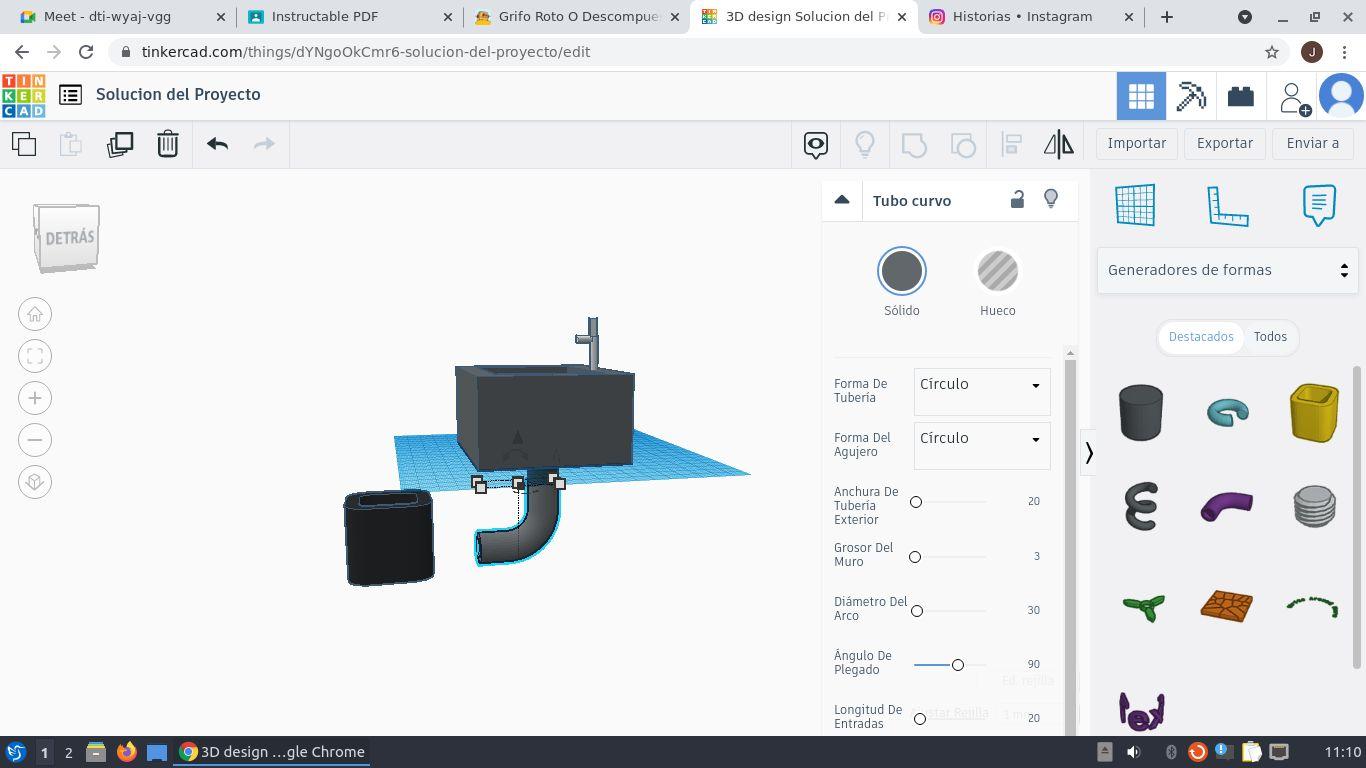Fit all shapes in view

pos(35,356)
